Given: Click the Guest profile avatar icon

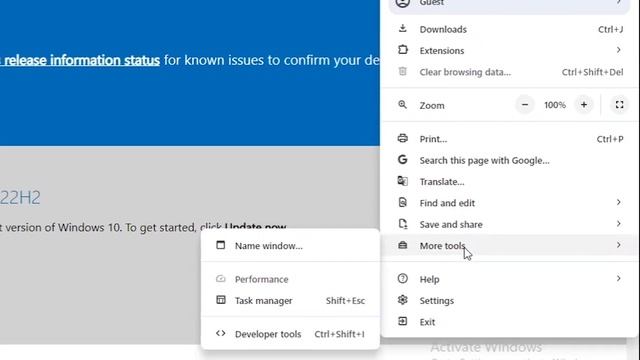Looking at the screenshot, I should point(402,2).
